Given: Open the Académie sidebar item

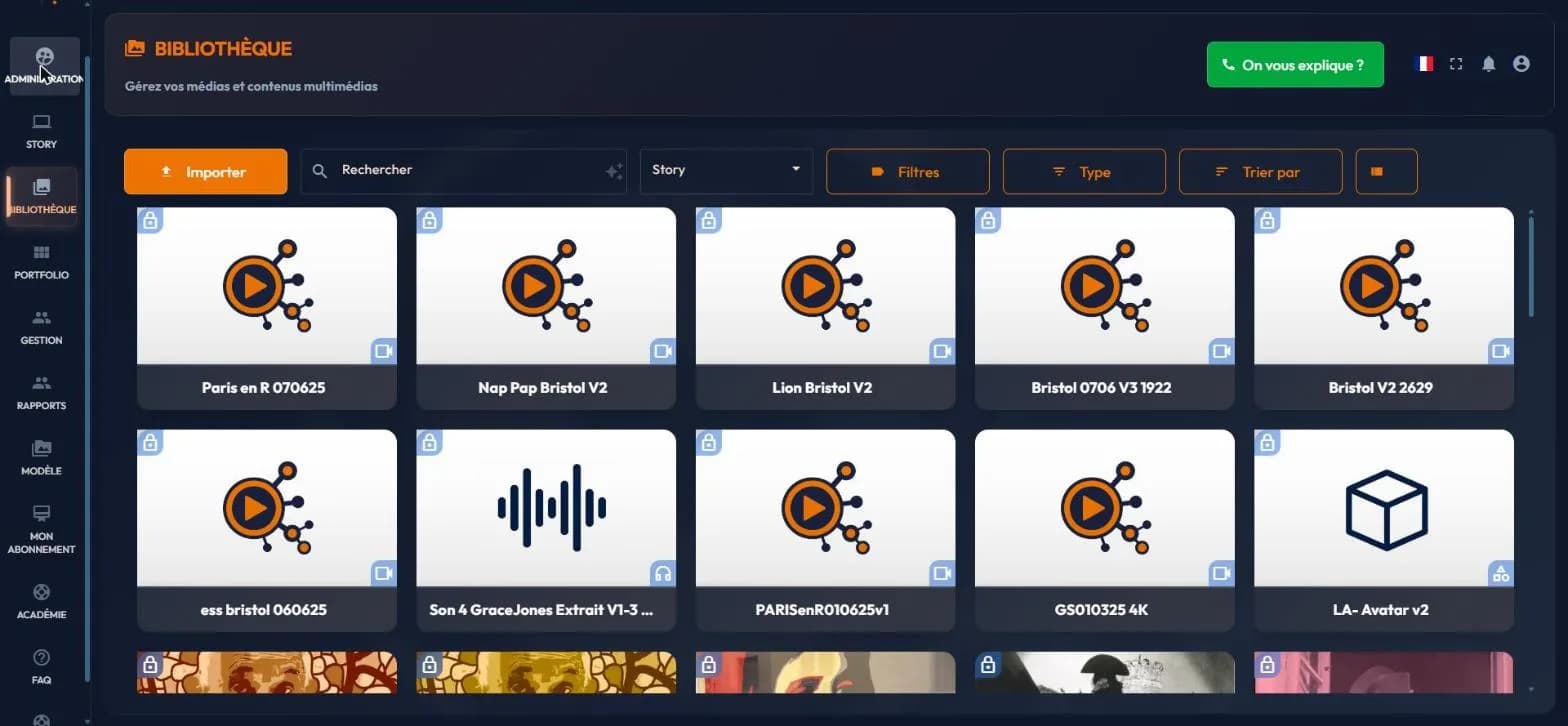Looking at the screenshot, I should coord(42,602).
